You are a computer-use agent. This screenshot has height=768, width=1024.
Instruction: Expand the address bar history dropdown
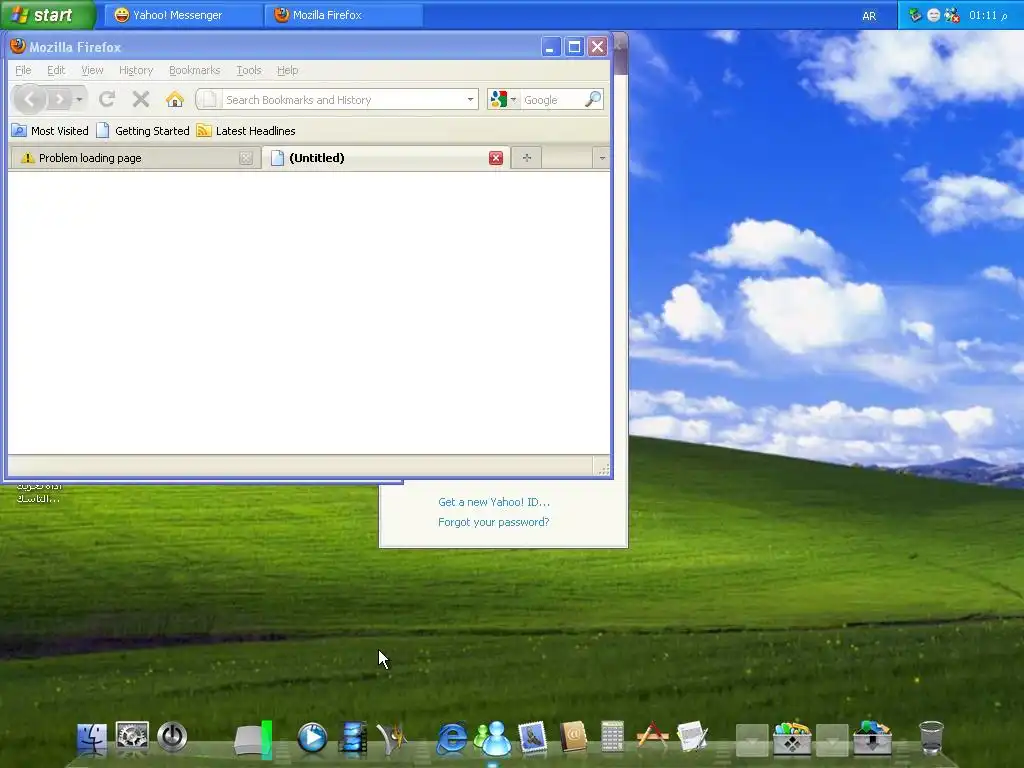pyautogui.click(x=470, y=100)
